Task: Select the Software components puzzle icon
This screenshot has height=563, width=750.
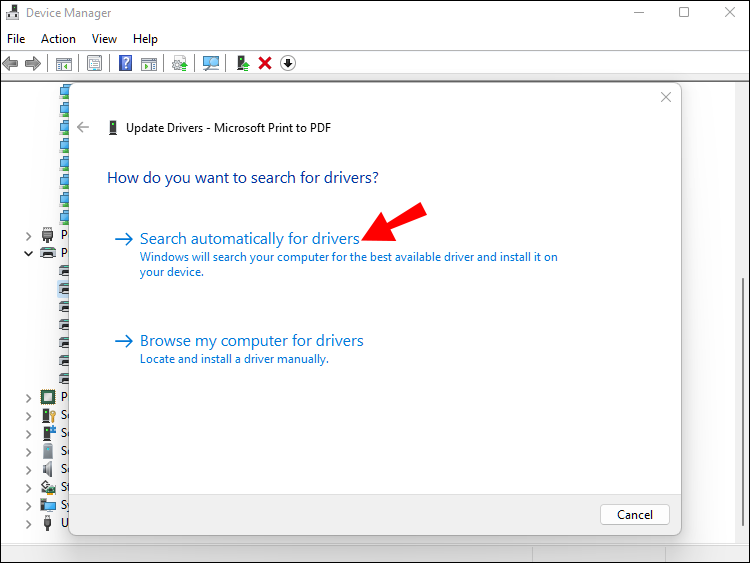Action: click(x=49, y=433)
